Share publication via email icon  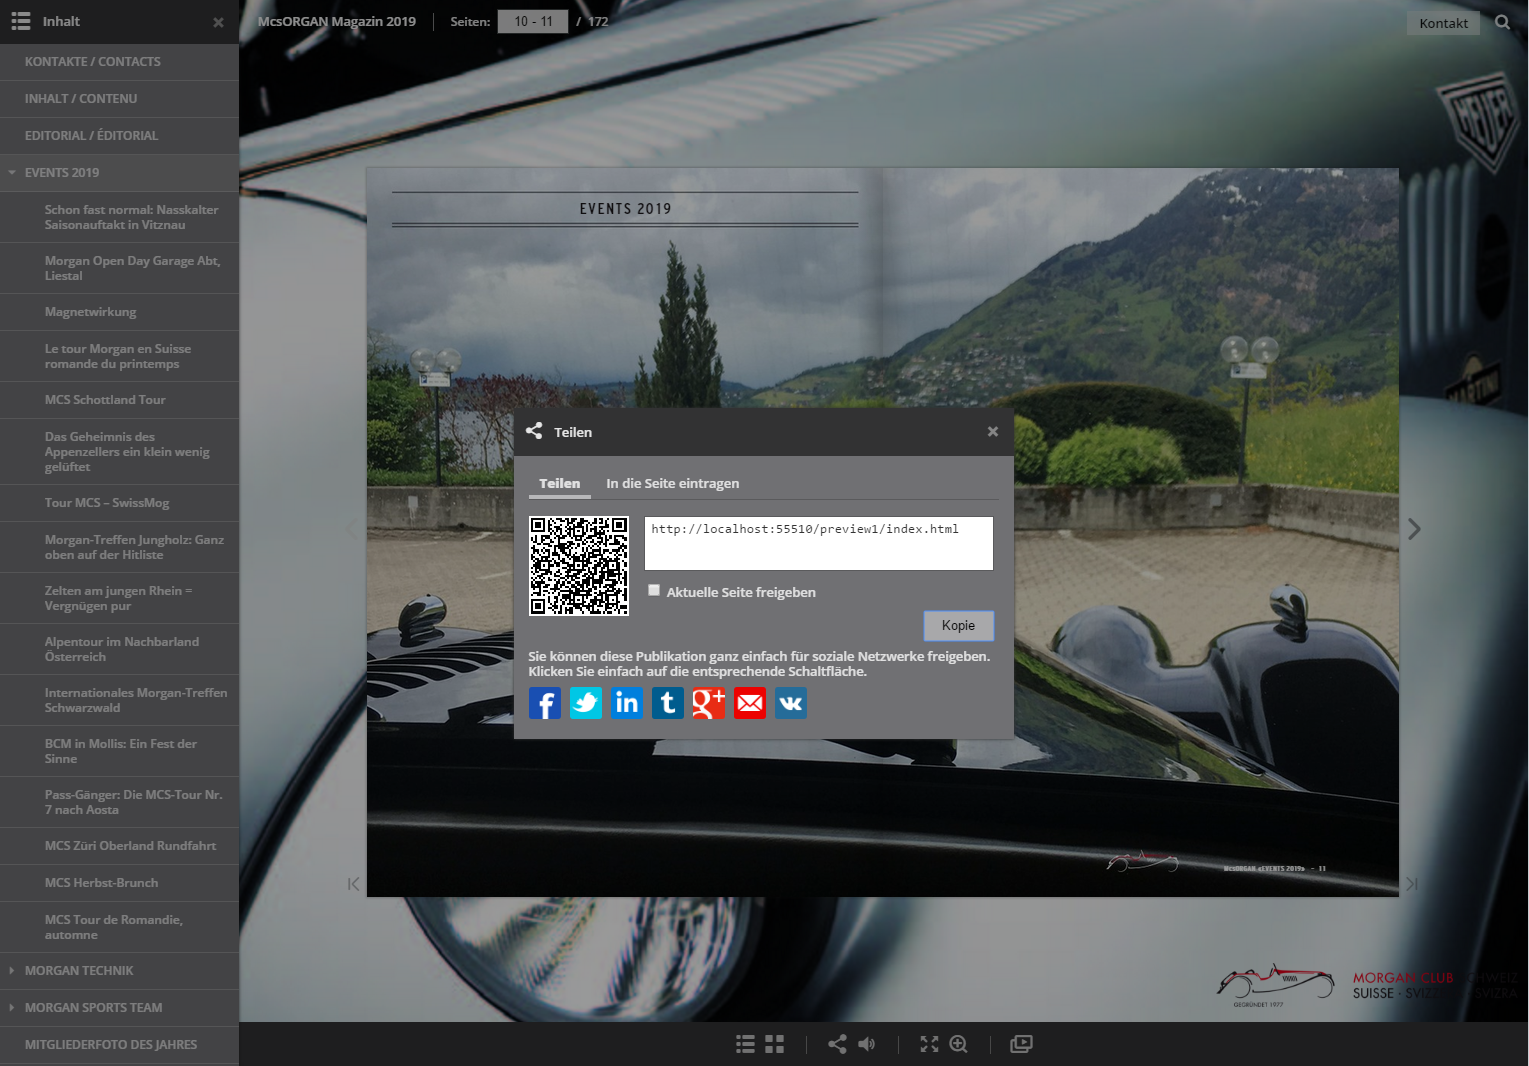750,703
